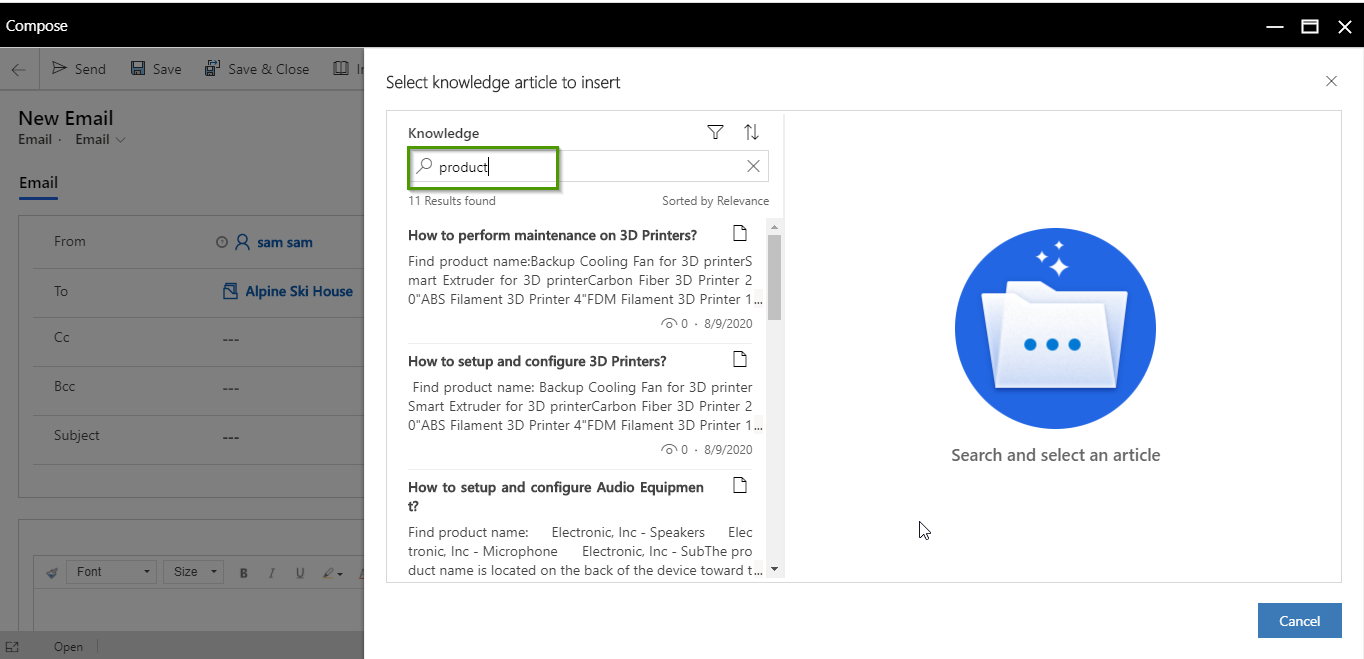Open the Email form selector chevron
The height and width of the screenshot is (659, 1364).
121,140
